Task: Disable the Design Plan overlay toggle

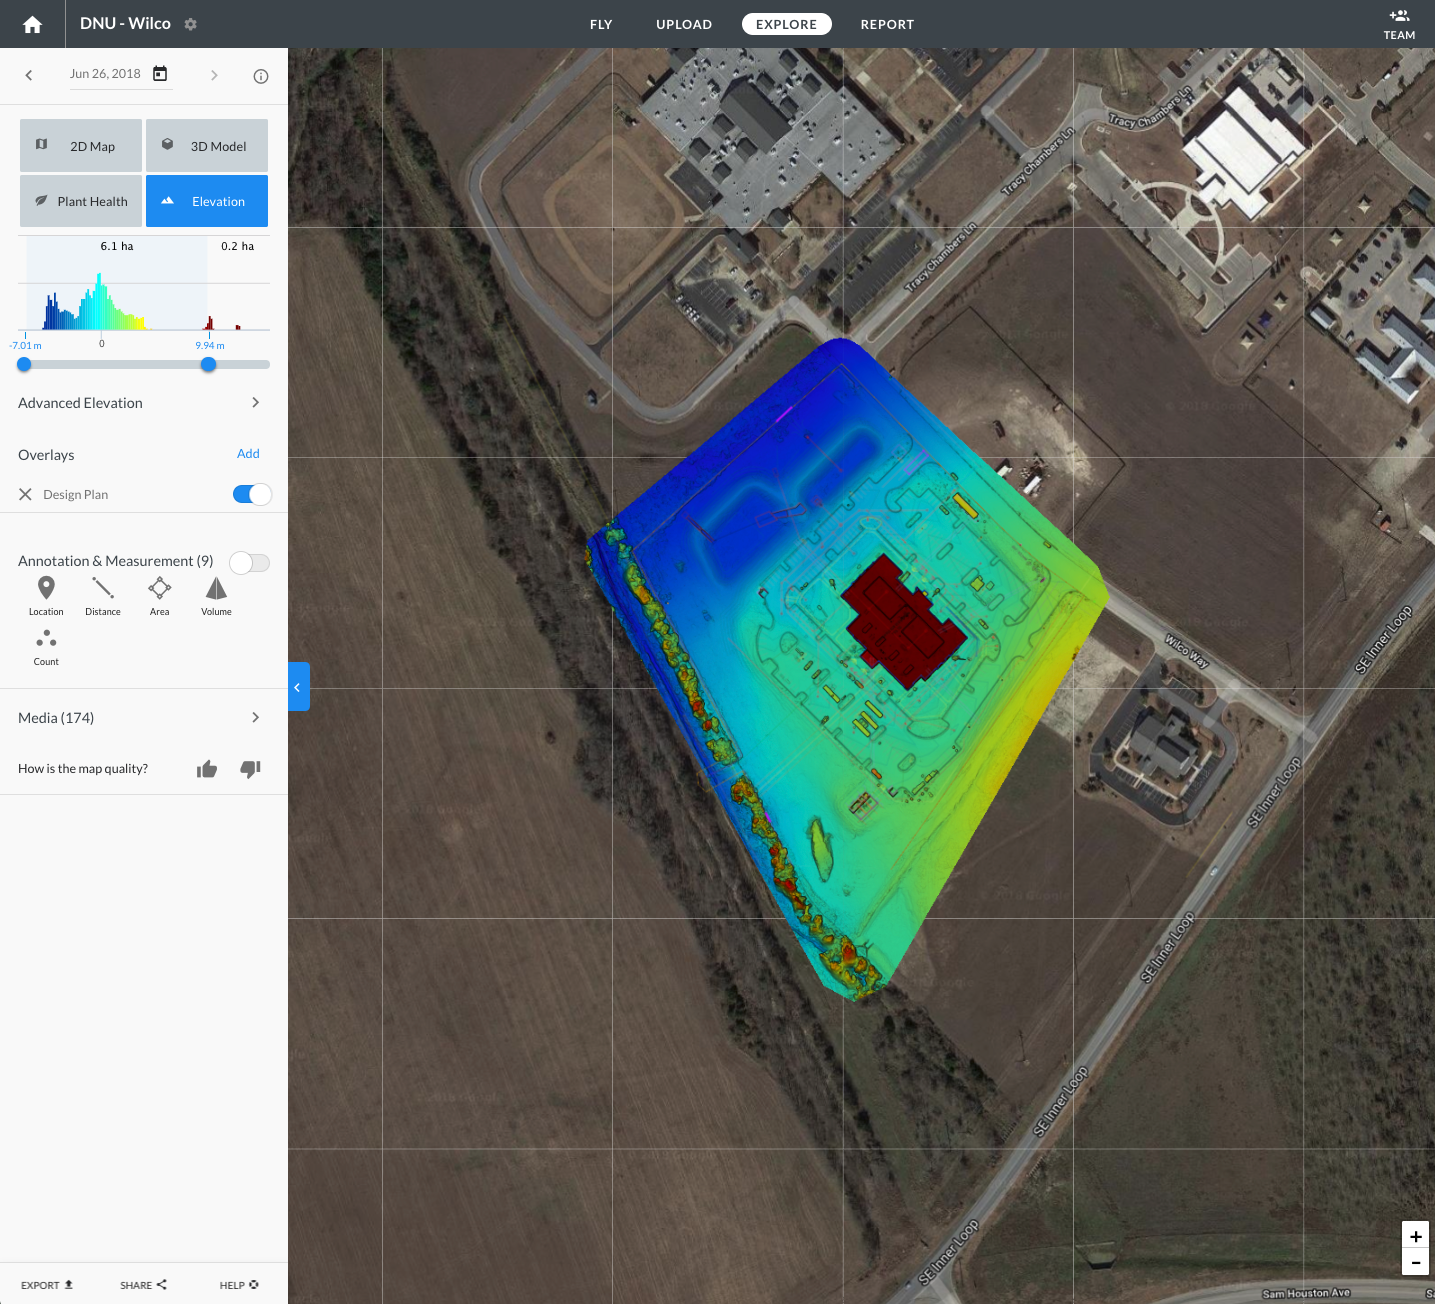Action: (252, 494)
